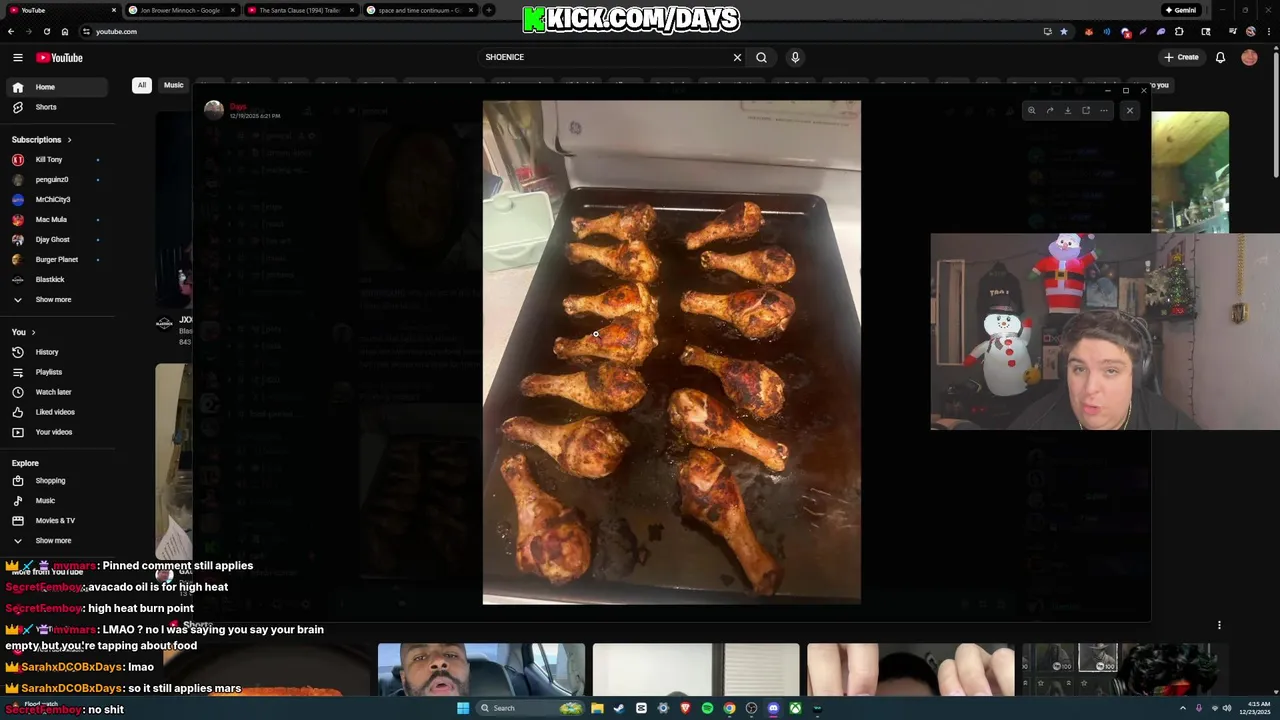Click the MetaMask fox extension icon
The image size is (1280, 720).
(1089, 31)
